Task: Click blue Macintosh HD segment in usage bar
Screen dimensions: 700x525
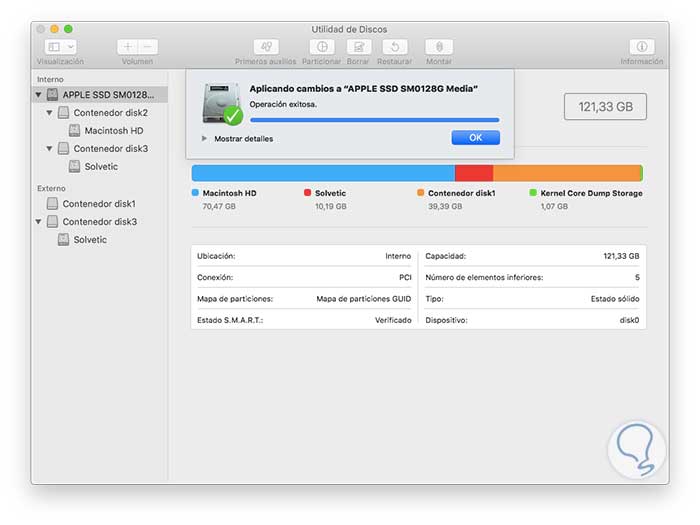Action: [323, 173]
